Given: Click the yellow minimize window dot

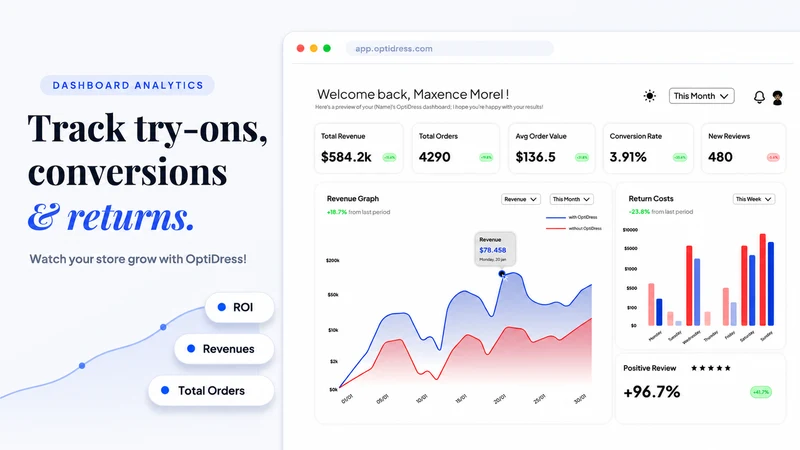Looking at the screenshot, I should pyautogui.click(x=314, y=48).
